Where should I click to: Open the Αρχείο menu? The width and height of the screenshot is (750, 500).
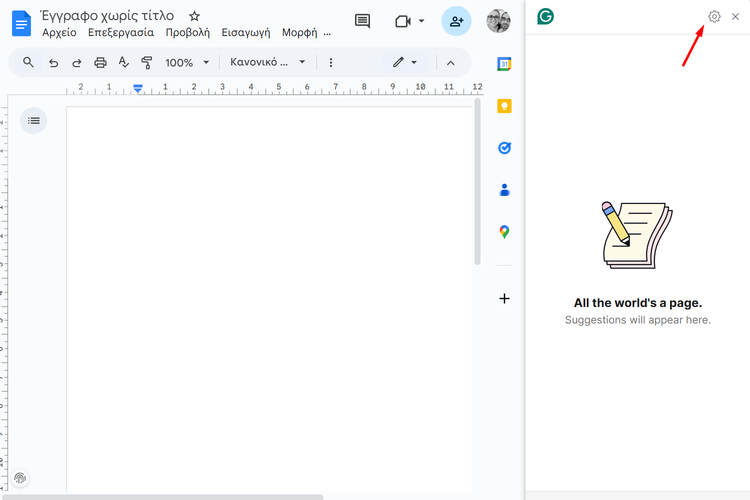(x=59, y=32)
